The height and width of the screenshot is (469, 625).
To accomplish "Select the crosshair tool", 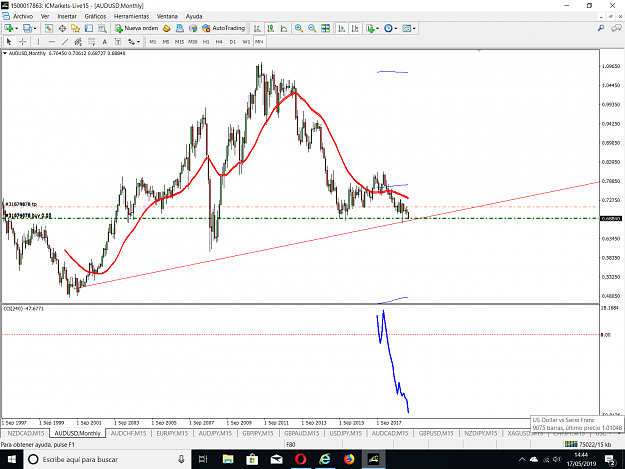I will click(x=23, y=41).
